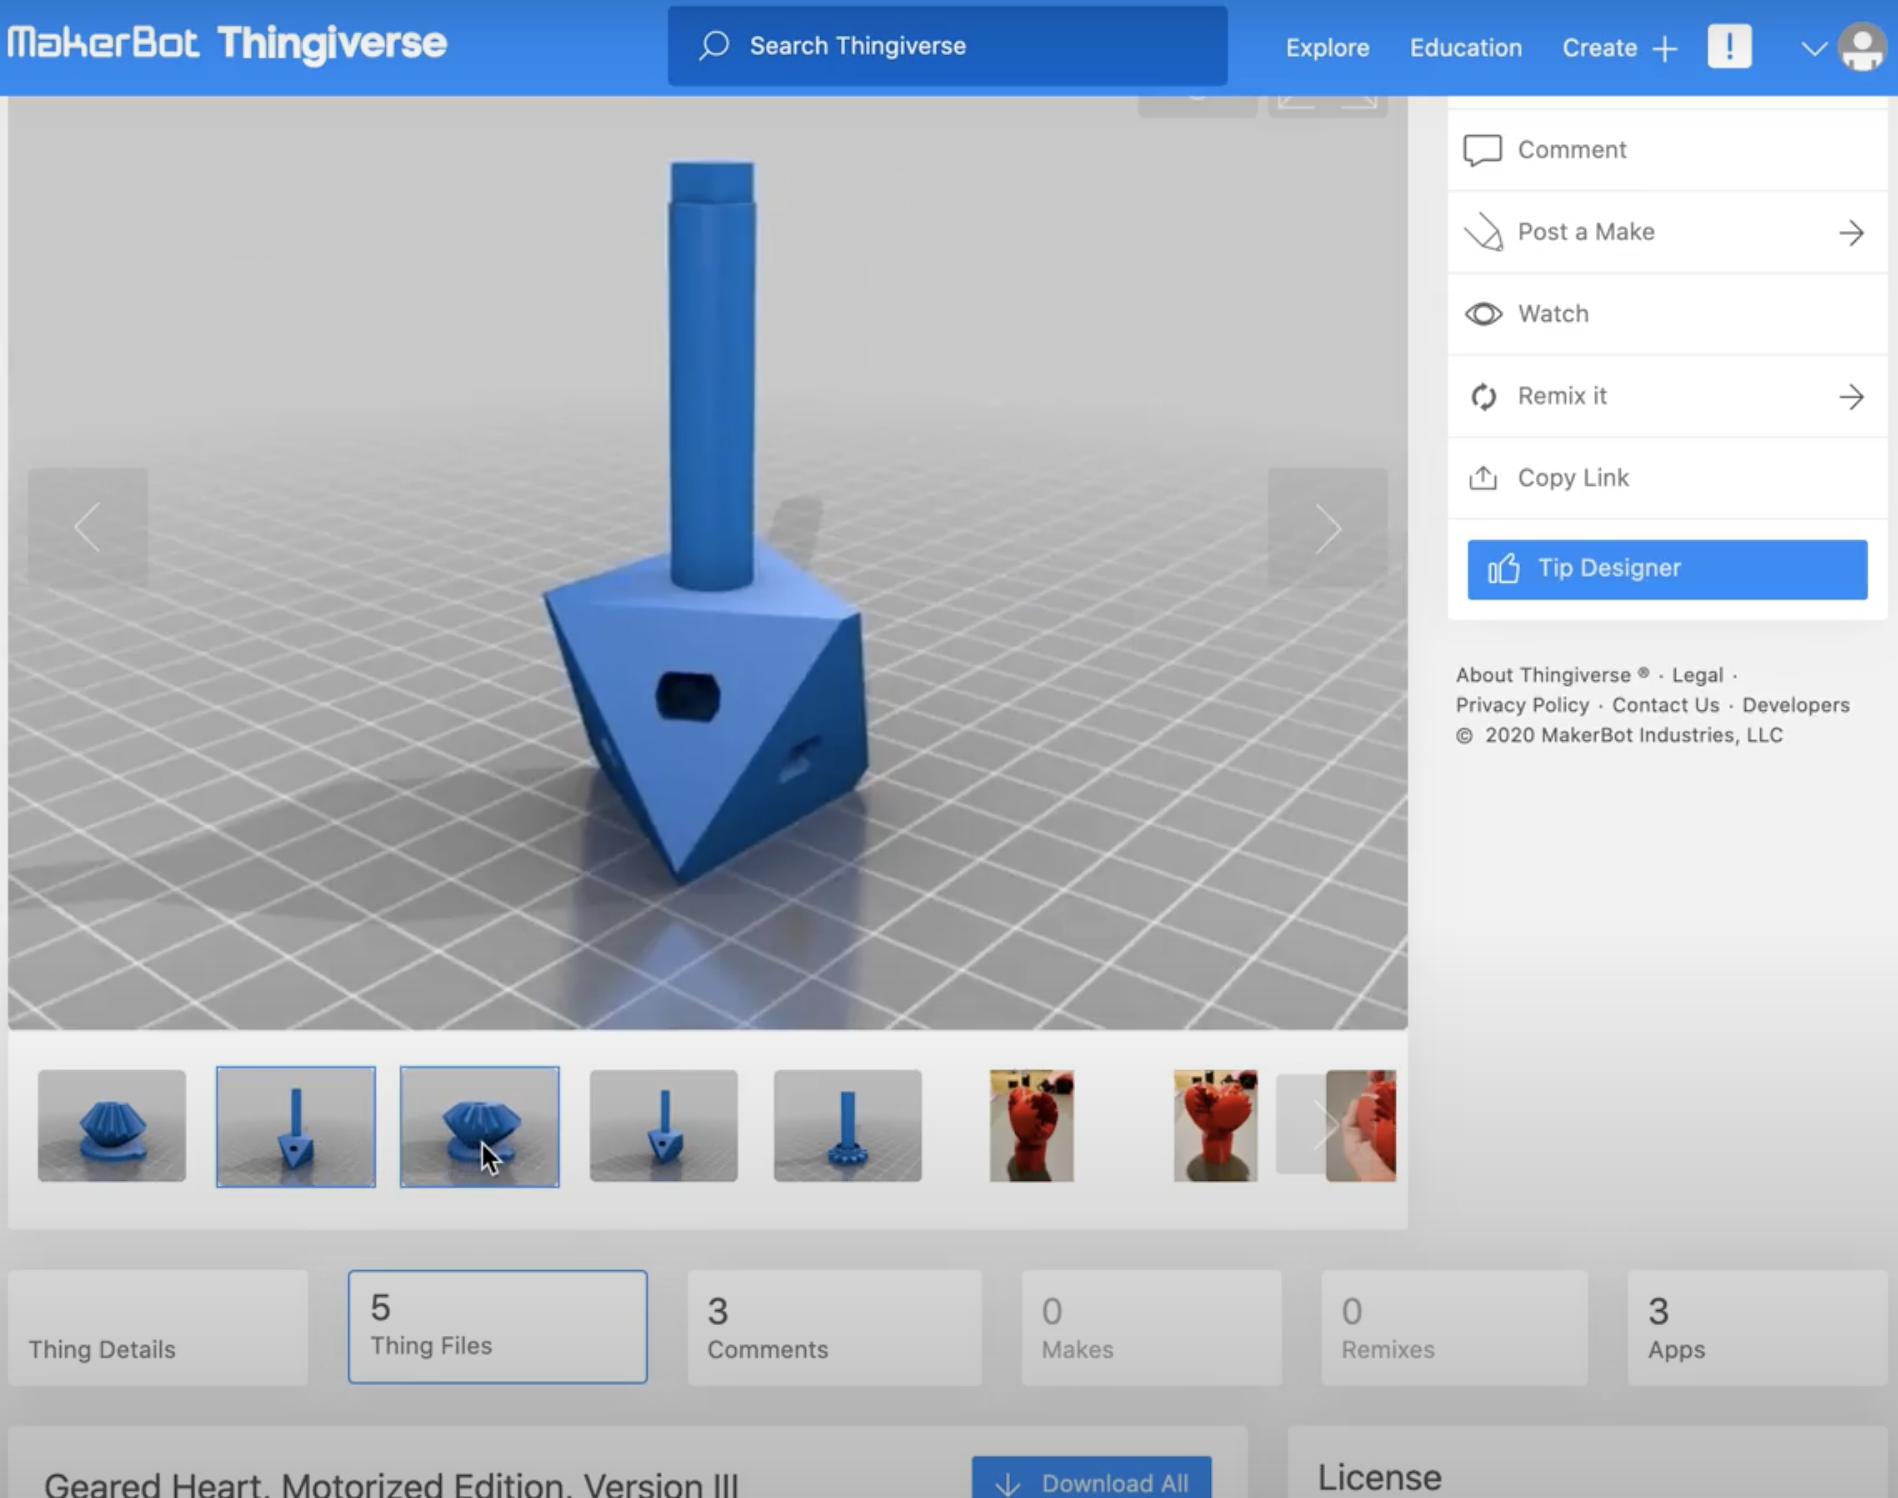Click the Geared Heart title text

(x=391, y=1485)
